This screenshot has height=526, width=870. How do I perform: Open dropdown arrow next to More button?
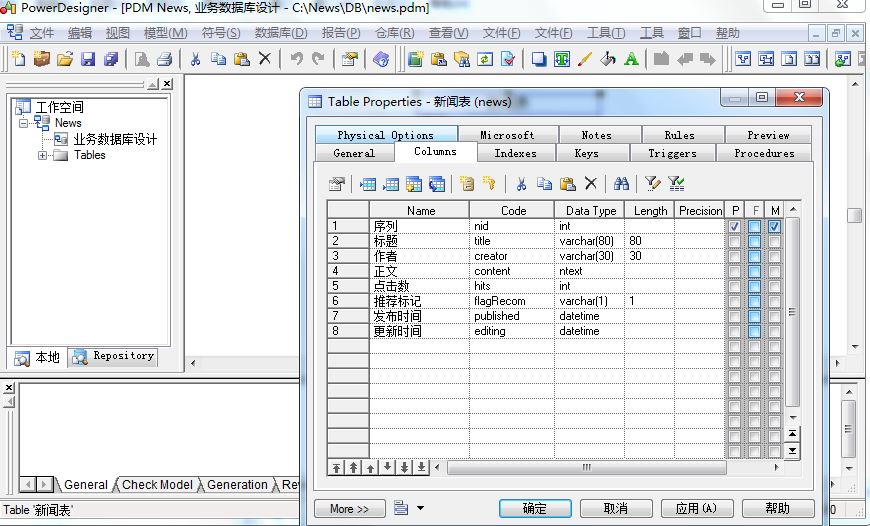tap(420, 508)
